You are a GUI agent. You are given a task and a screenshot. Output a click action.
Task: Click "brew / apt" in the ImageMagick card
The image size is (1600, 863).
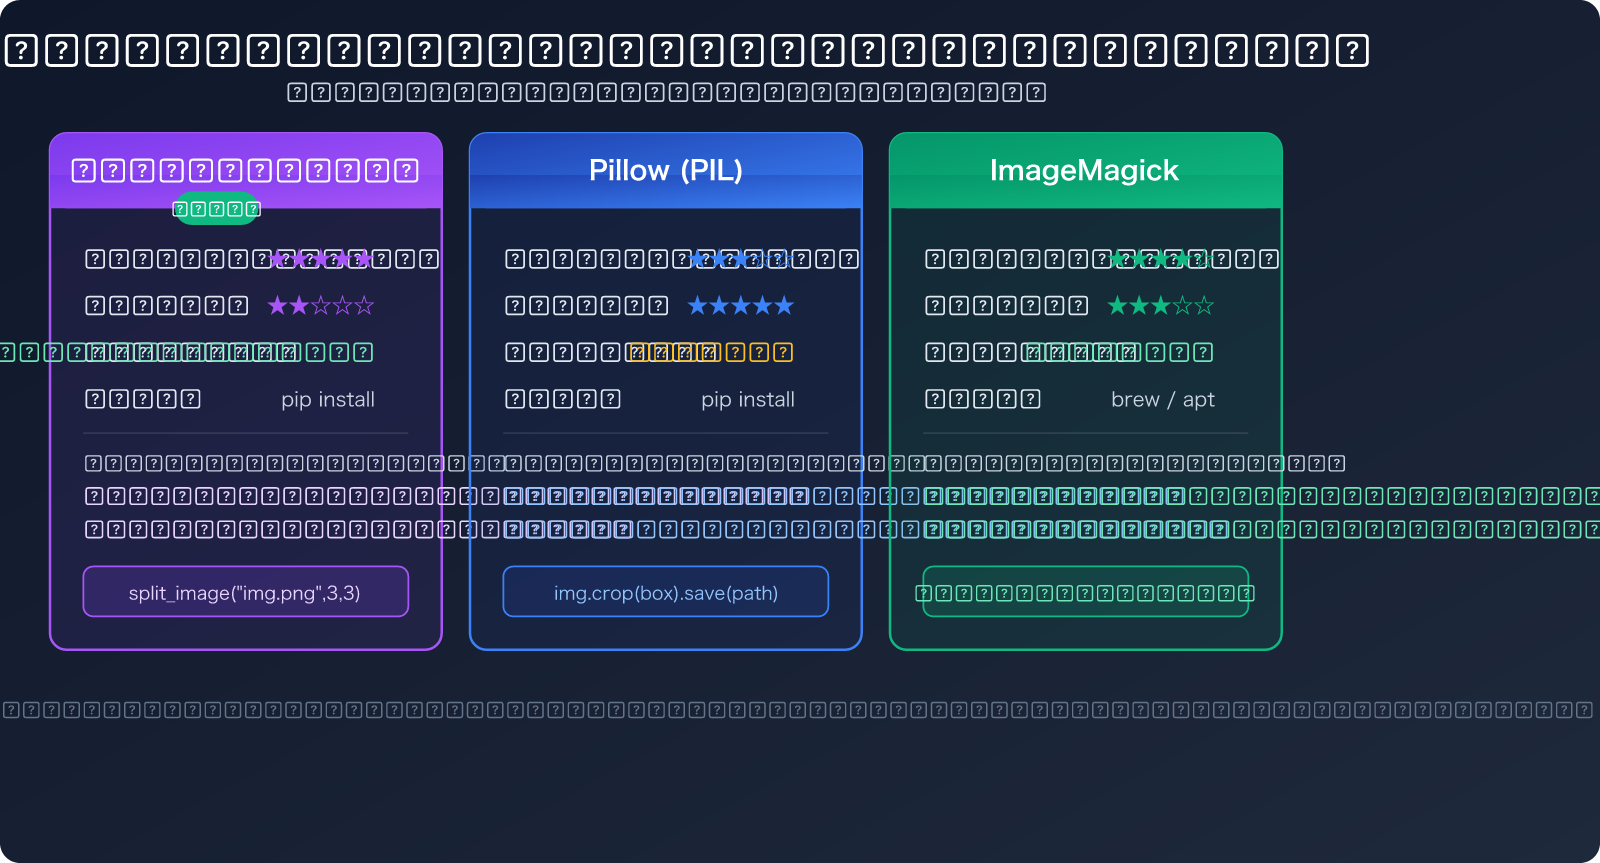pos(1163,399)
